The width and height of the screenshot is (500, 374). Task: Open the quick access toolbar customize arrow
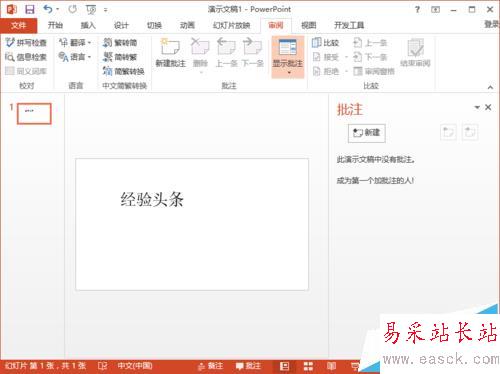point(105,10)
